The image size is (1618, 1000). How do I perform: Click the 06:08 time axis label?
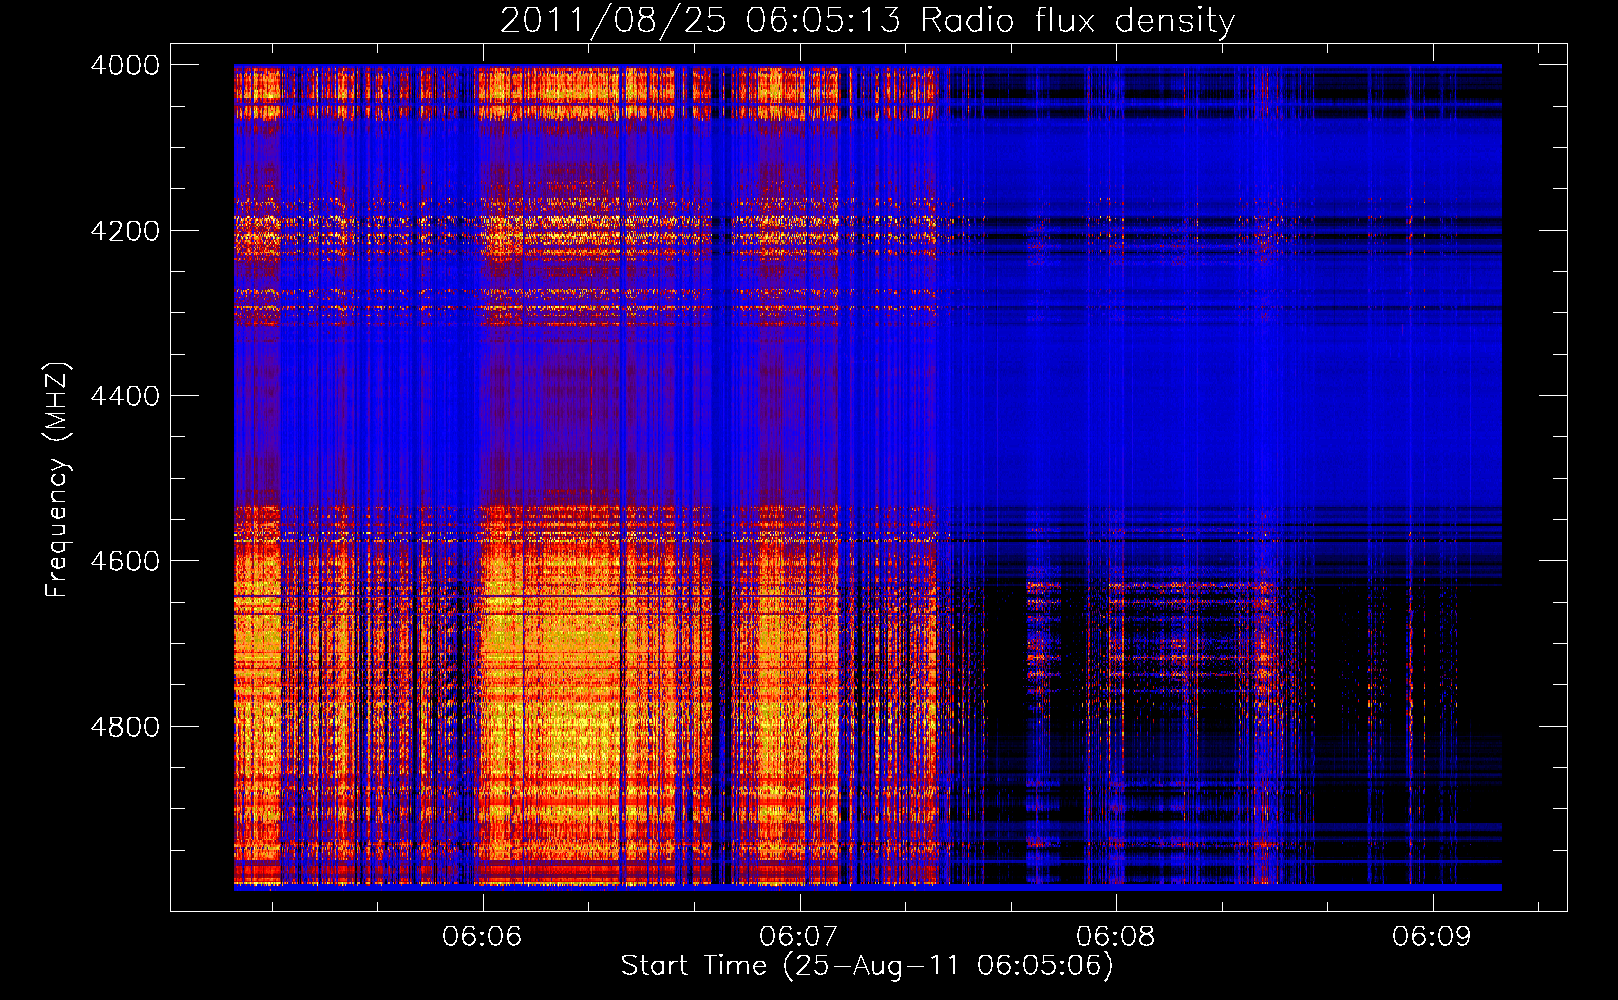(x=1115, y=936)
